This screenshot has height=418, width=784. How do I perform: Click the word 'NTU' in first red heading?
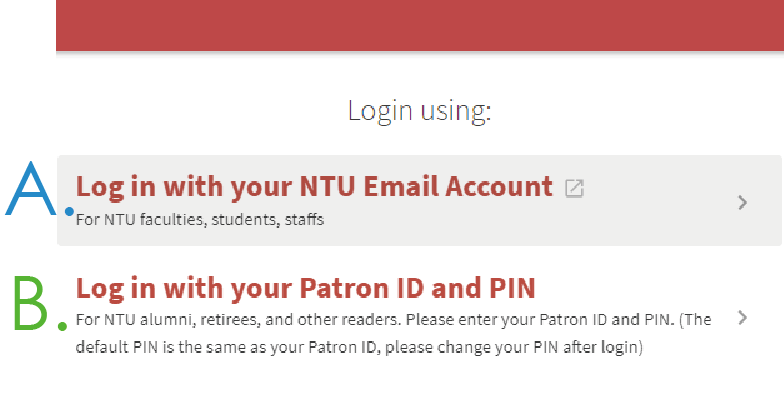[x=328, y=186]
